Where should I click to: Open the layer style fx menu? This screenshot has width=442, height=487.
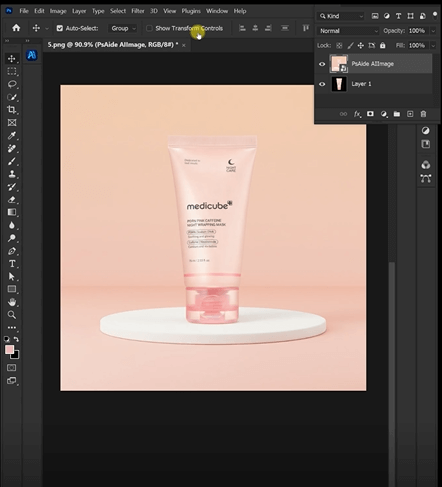point(357,114)
